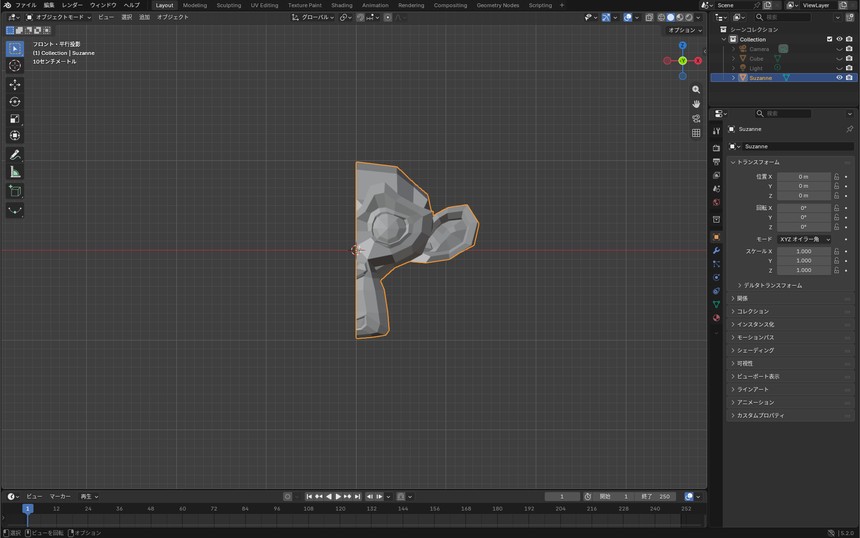The image size is (860, 538).
Task: Open the オブジェクトモード mode dropdown
Action: coord(59,17)
